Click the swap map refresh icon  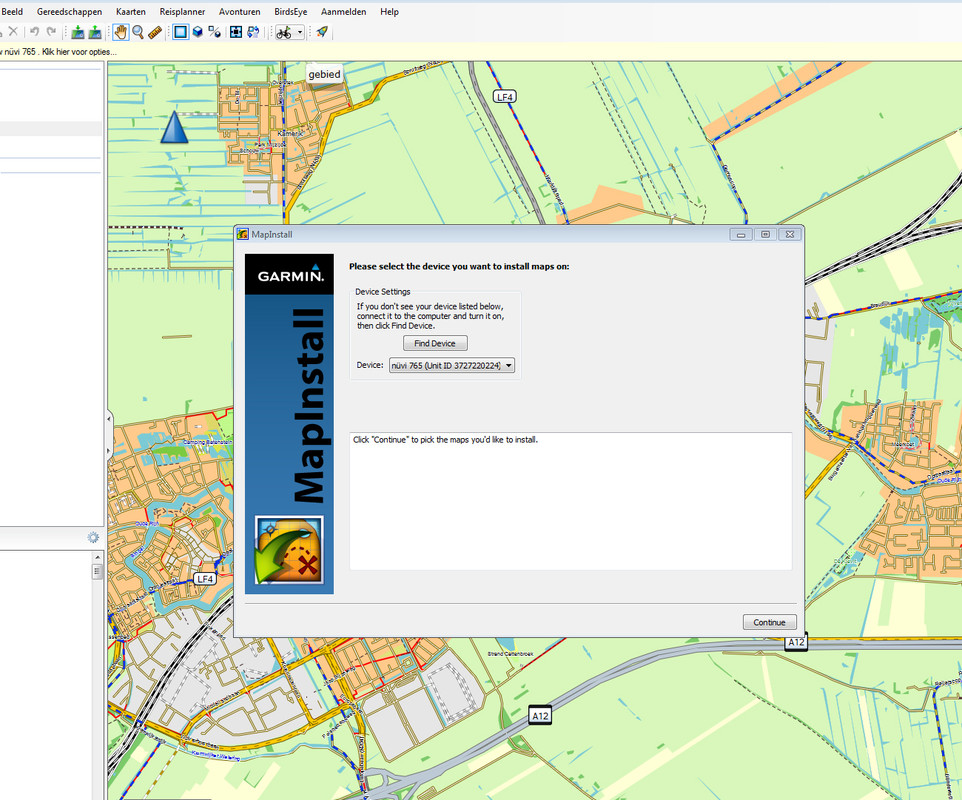[x=253, y=32]
